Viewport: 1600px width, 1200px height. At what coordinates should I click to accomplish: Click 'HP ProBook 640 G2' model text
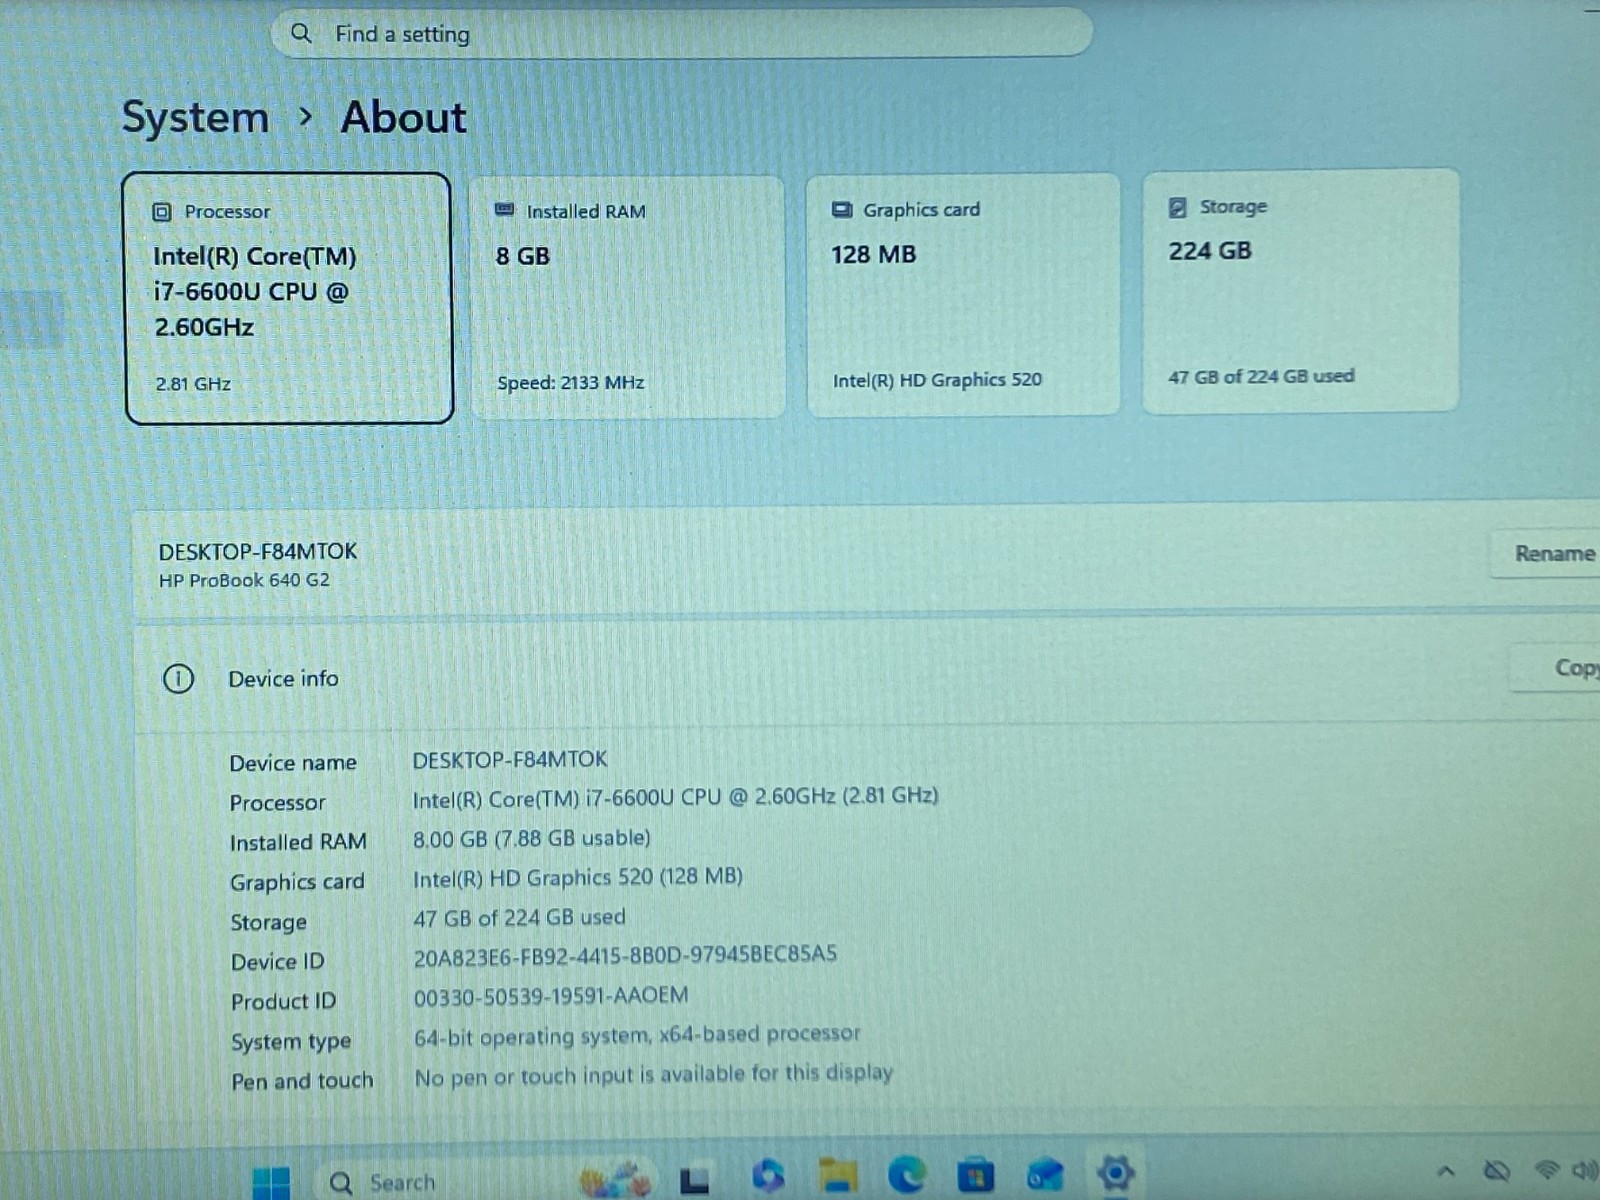click(244, 580)
